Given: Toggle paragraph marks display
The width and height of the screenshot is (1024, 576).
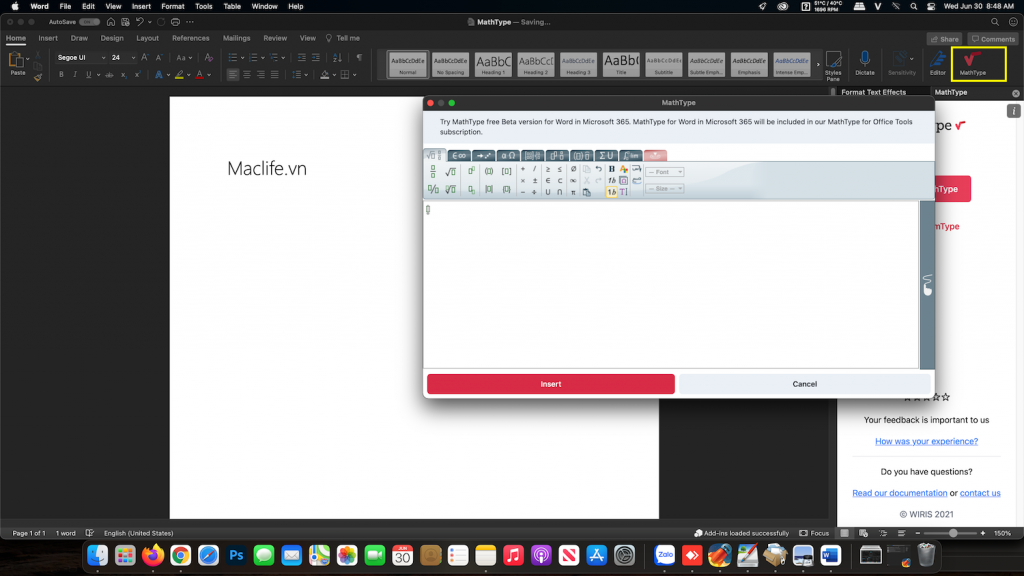Looking at the screenshot, I should click(x=358, y=57).
